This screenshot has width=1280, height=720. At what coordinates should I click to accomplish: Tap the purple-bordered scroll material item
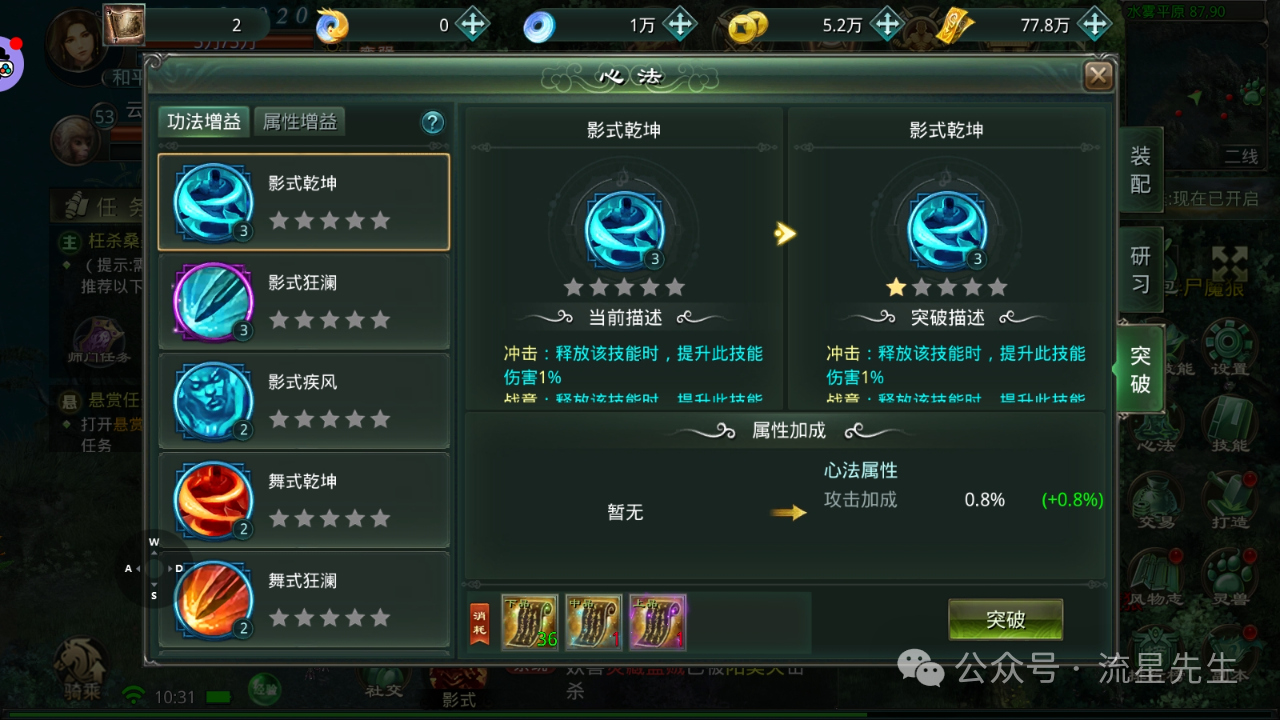tap(657, 623)
